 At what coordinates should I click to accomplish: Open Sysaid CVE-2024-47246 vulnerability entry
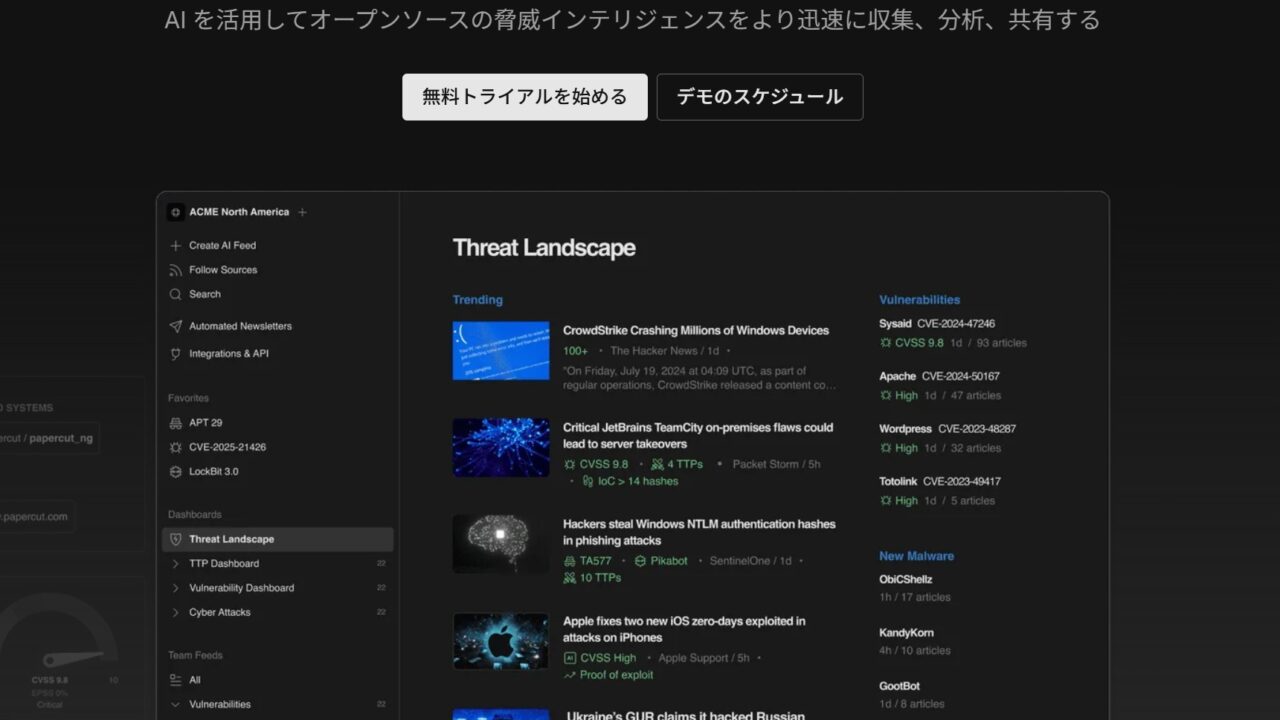click(x=936, y=324)
